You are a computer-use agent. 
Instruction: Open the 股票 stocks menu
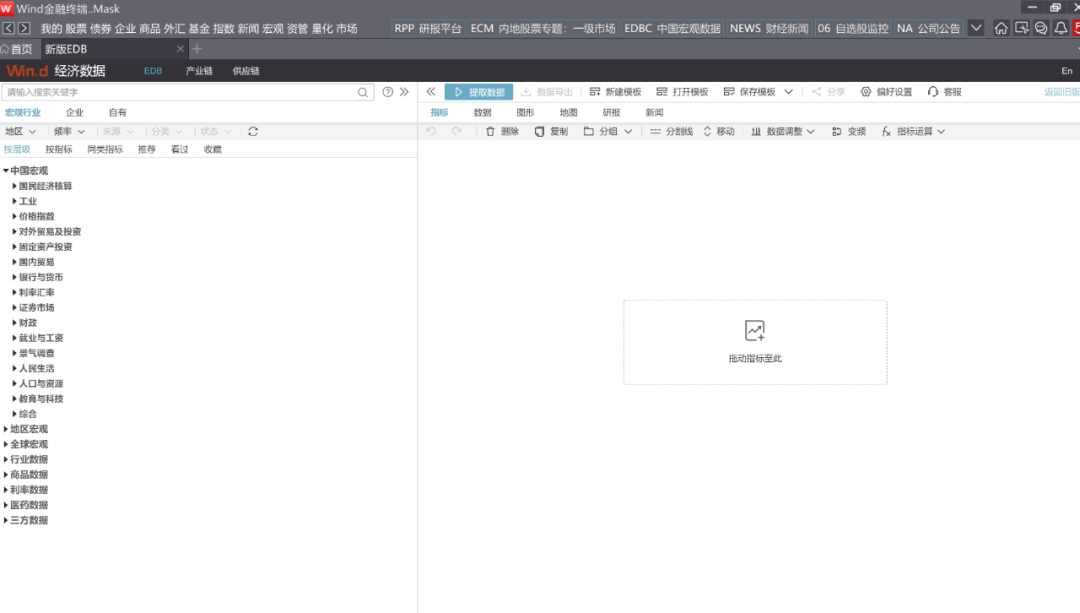click(76, 28)
